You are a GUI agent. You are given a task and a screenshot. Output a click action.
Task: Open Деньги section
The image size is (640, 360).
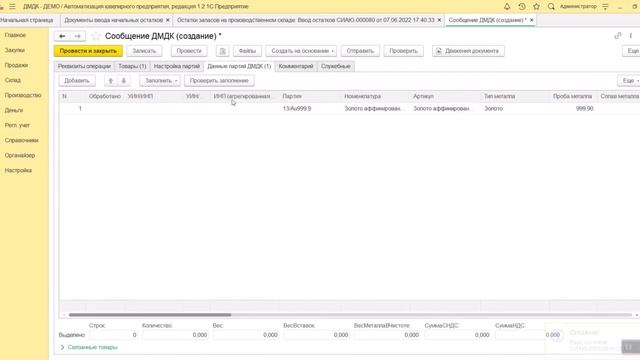pyautogui.click(x=14, y=110)
